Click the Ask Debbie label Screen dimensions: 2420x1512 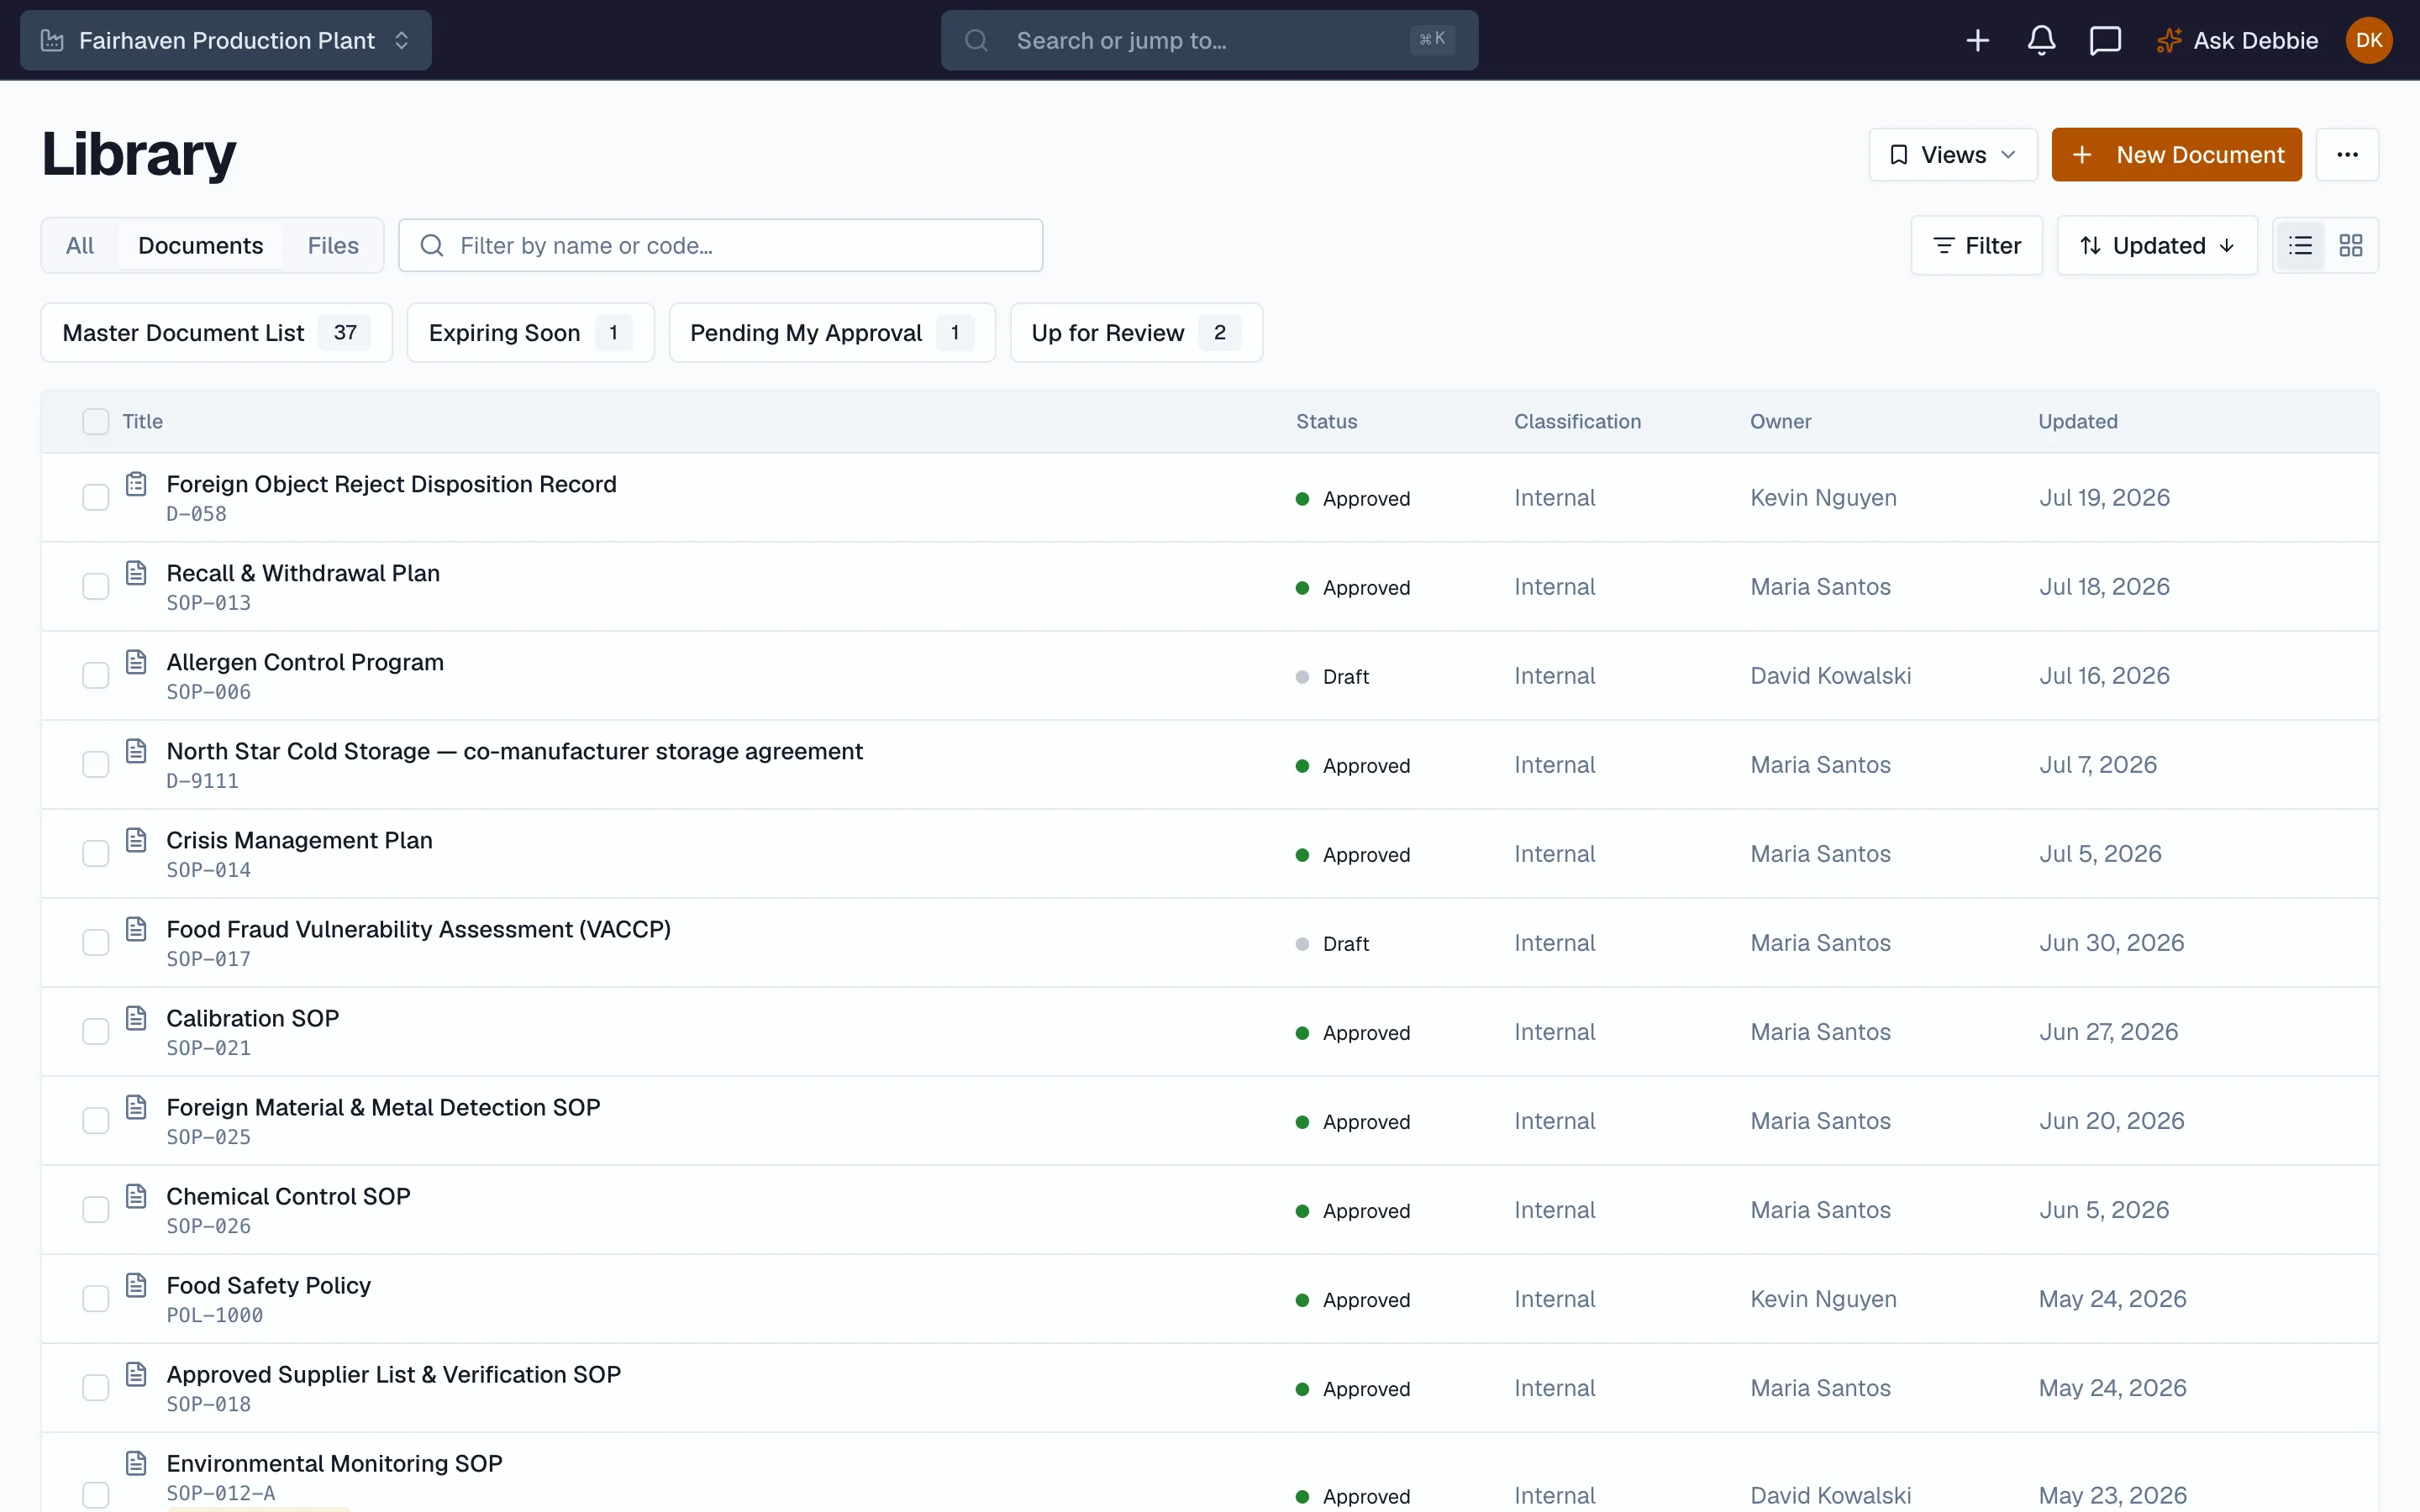pyautogui.click(x=2255, y=40)
